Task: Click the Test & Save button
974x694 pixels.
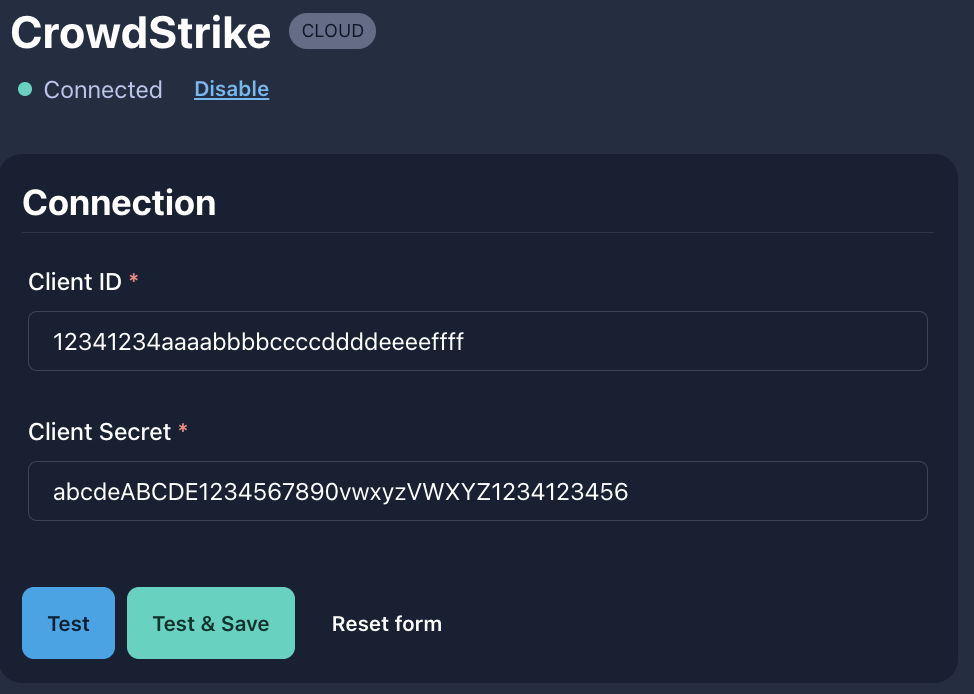Action: 210,623
